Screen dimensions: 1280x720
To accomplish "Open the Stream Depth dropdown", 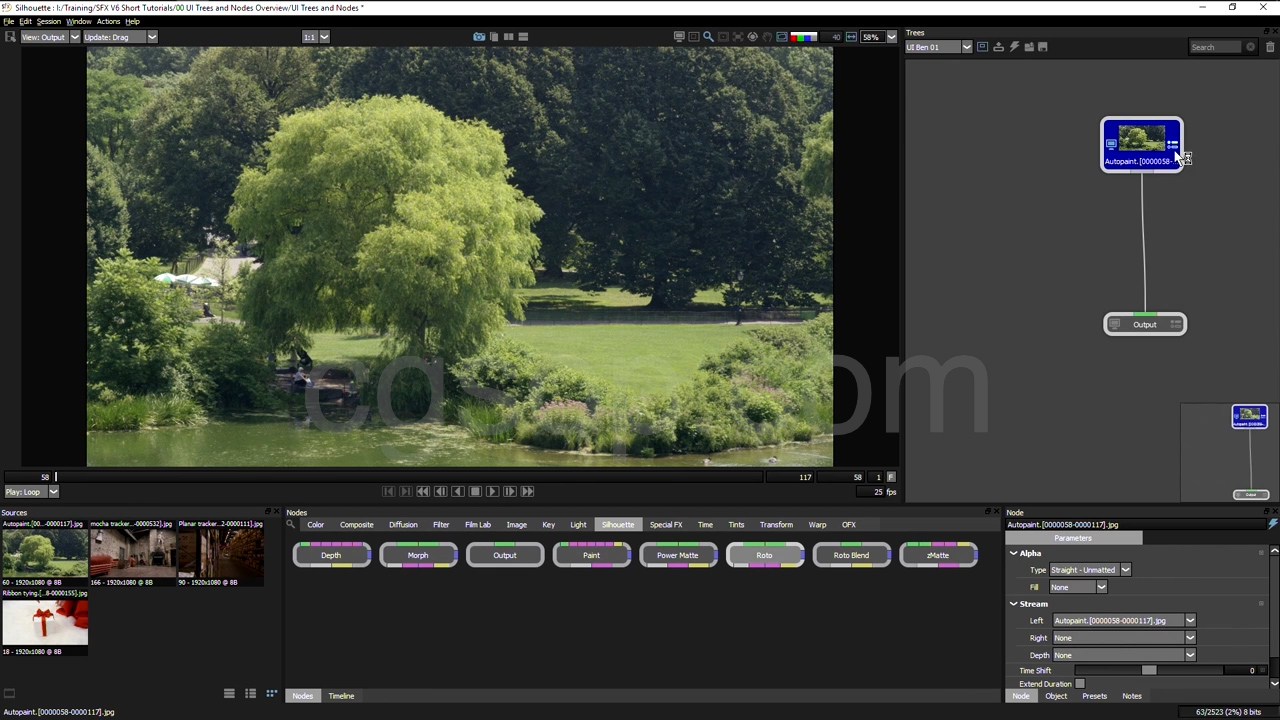I will 1124,655.
